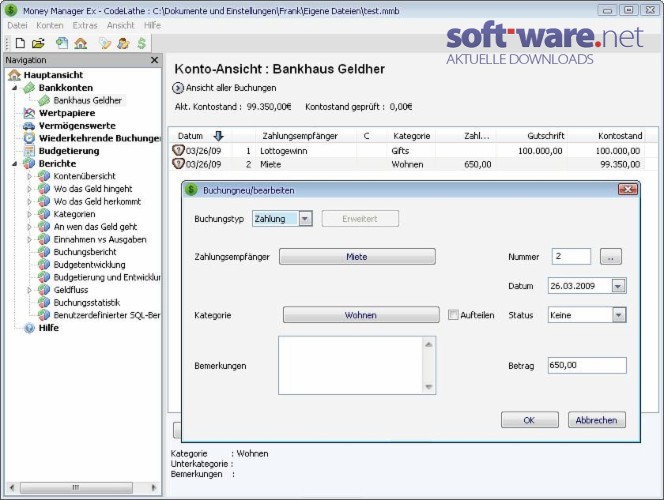664x500 pixels.
Task: Click the Buchungsstatistik report icon
Action: [x=44, y=302]
